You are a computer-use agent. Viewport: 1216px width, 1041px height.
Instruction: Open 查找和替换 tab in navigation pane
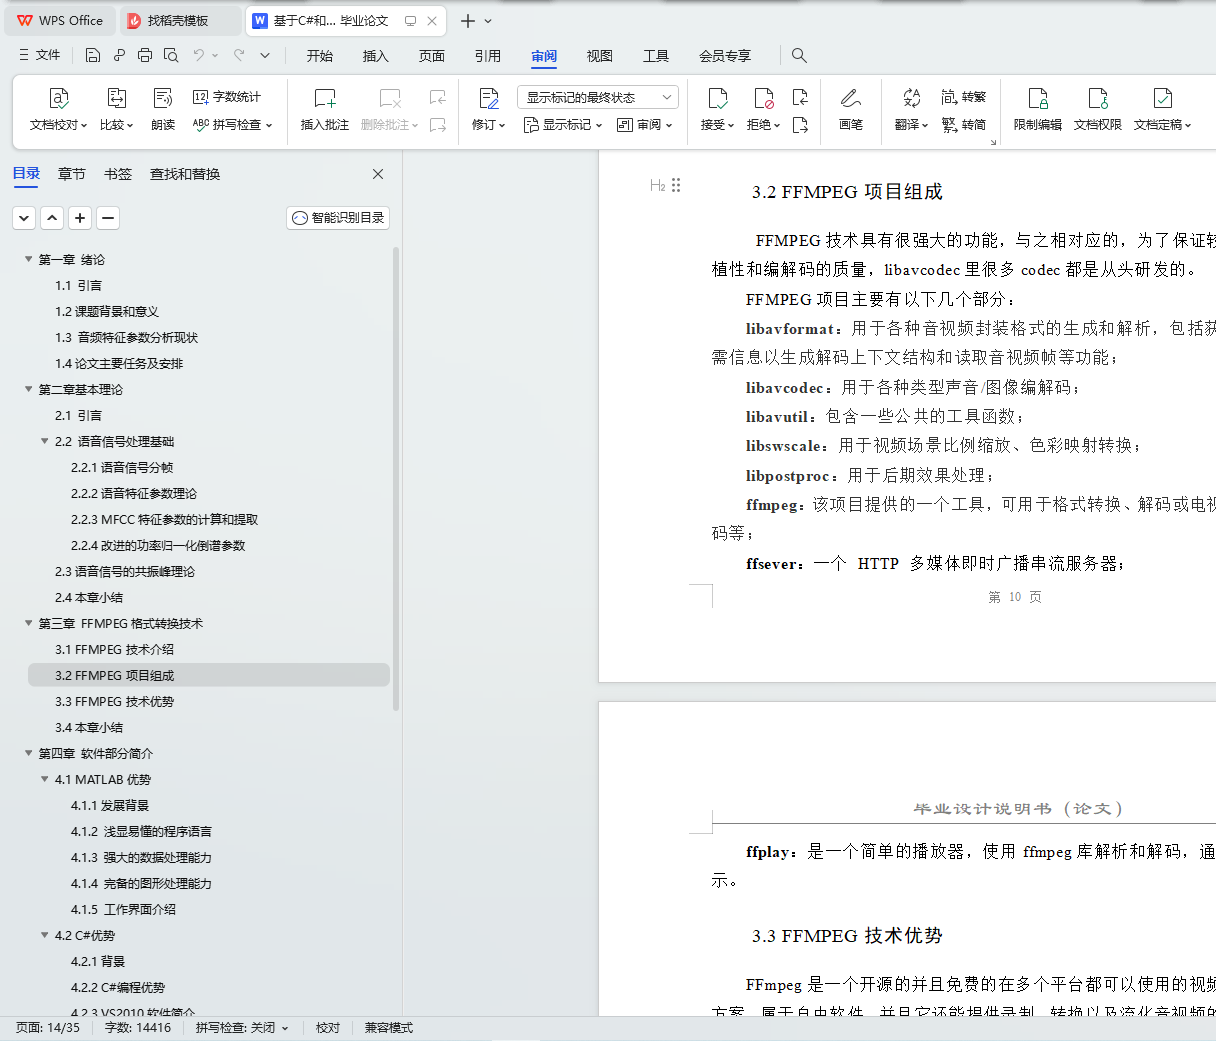coord(185,174)
